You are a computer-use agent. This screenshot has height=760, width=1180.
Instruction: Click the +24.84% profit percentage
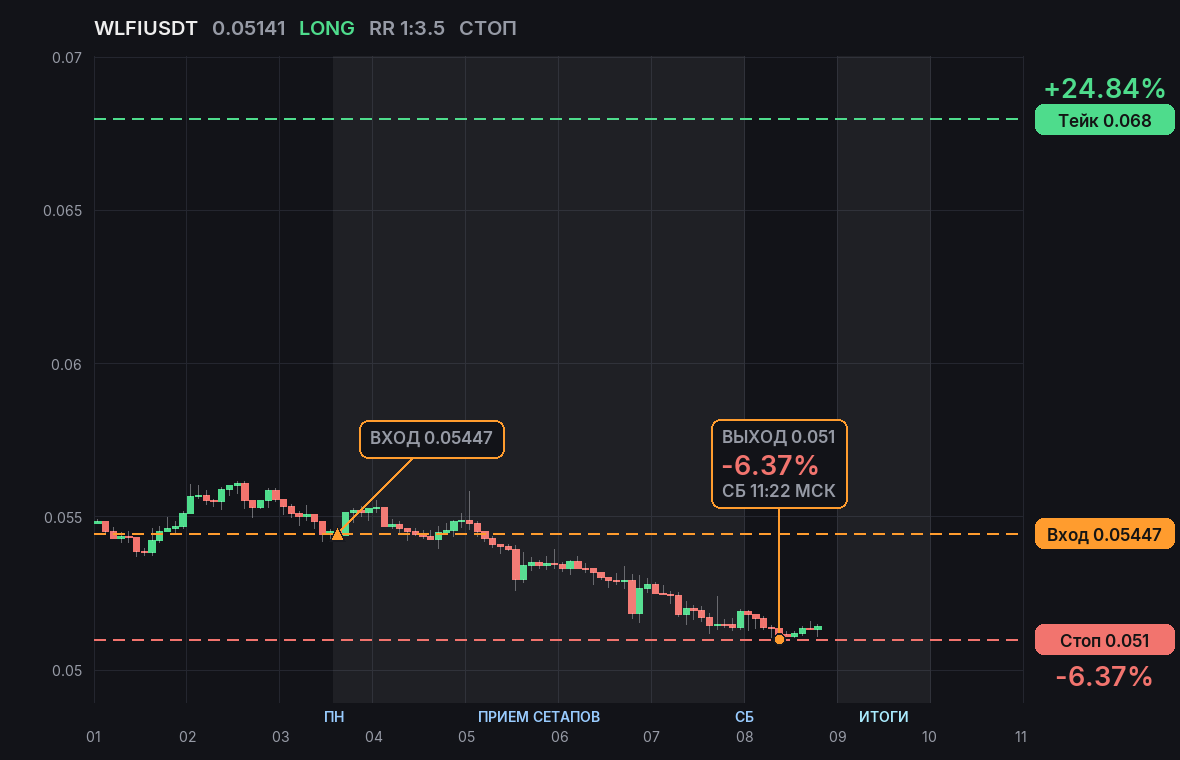(x=1104, y=89)
